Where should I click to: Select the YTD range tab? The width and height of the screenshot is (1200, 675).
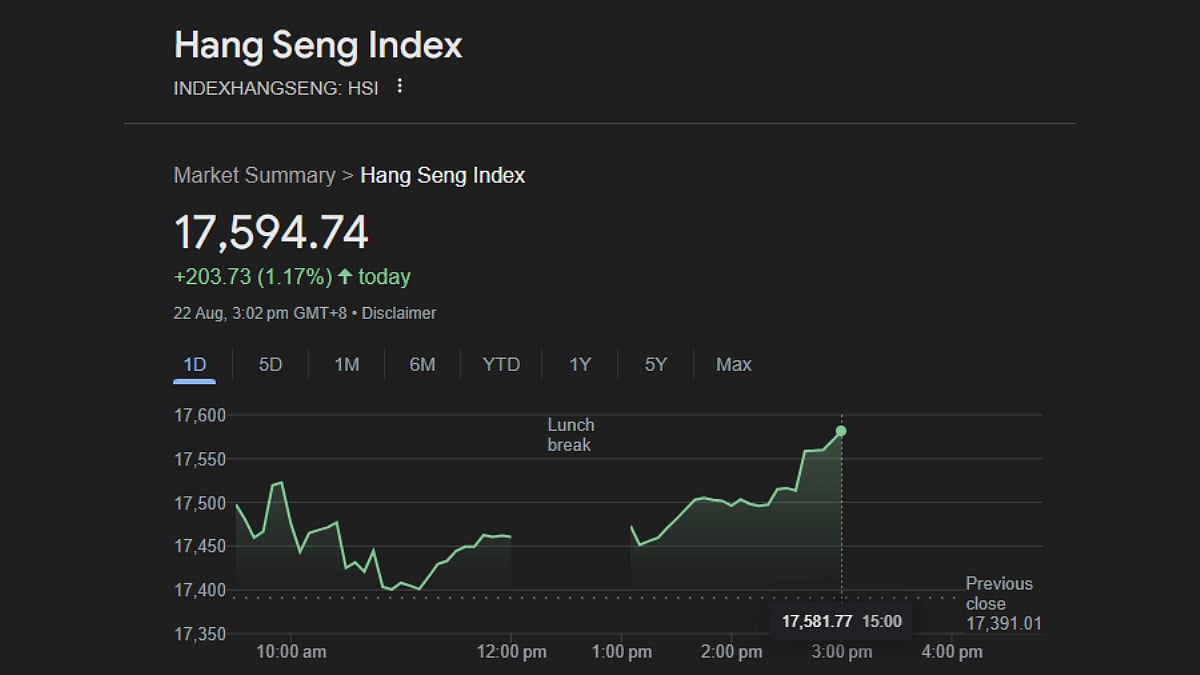[501, 365]
